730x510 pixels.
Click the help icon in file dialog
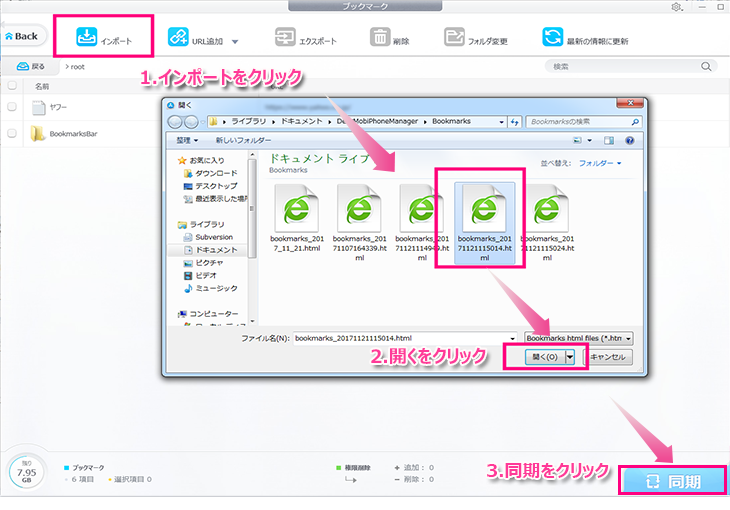[630, 140]
